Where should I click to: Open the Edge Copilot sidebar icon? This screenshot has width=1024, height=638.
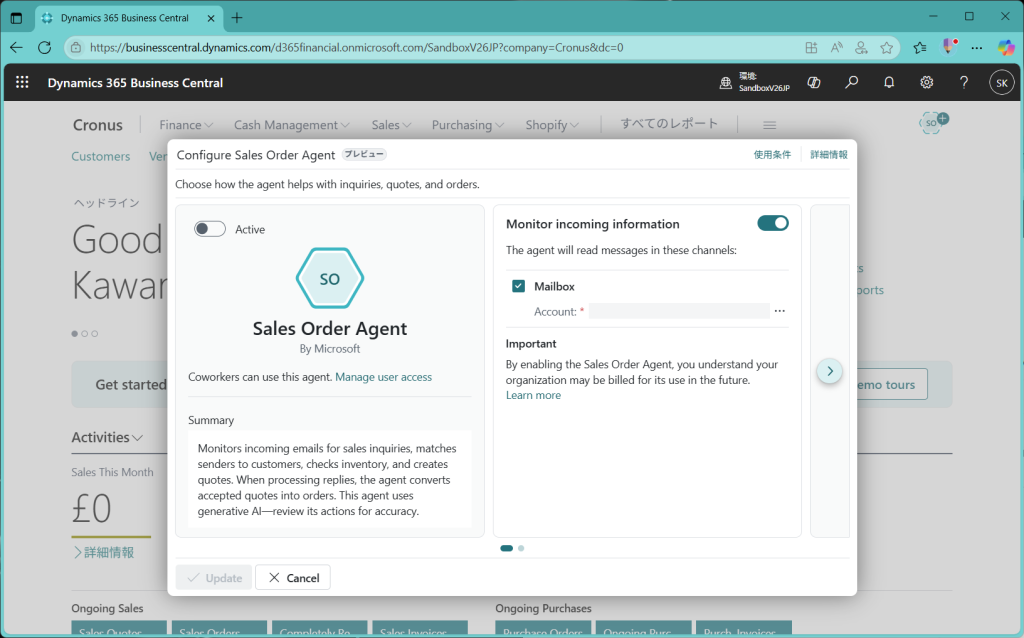coord(1006,47)
